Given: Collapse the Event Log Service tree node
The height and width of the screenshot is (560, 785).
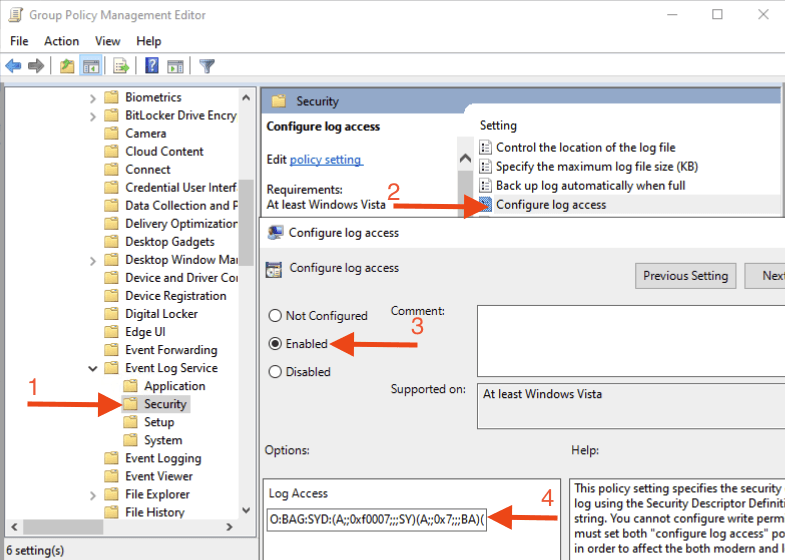Looking at the screenshot, I should [x=93, y=368].
